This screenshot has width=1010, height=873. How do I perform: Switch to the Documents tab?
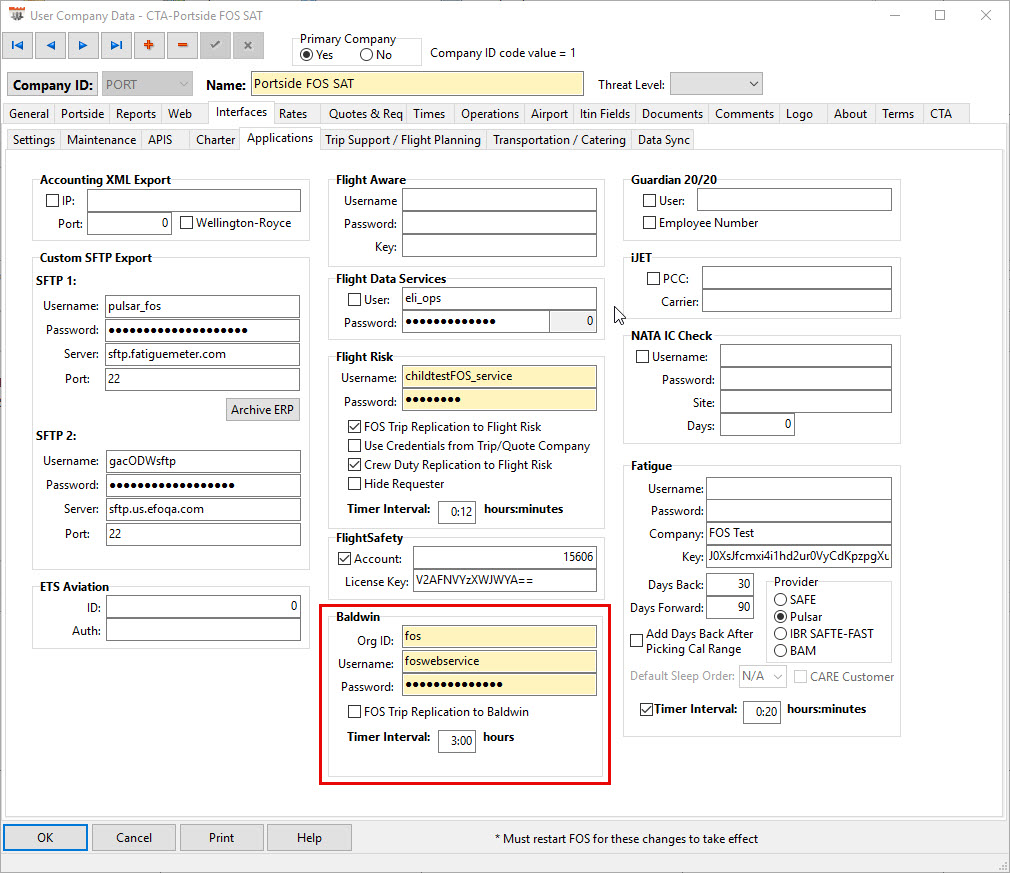tap(672, 114)
